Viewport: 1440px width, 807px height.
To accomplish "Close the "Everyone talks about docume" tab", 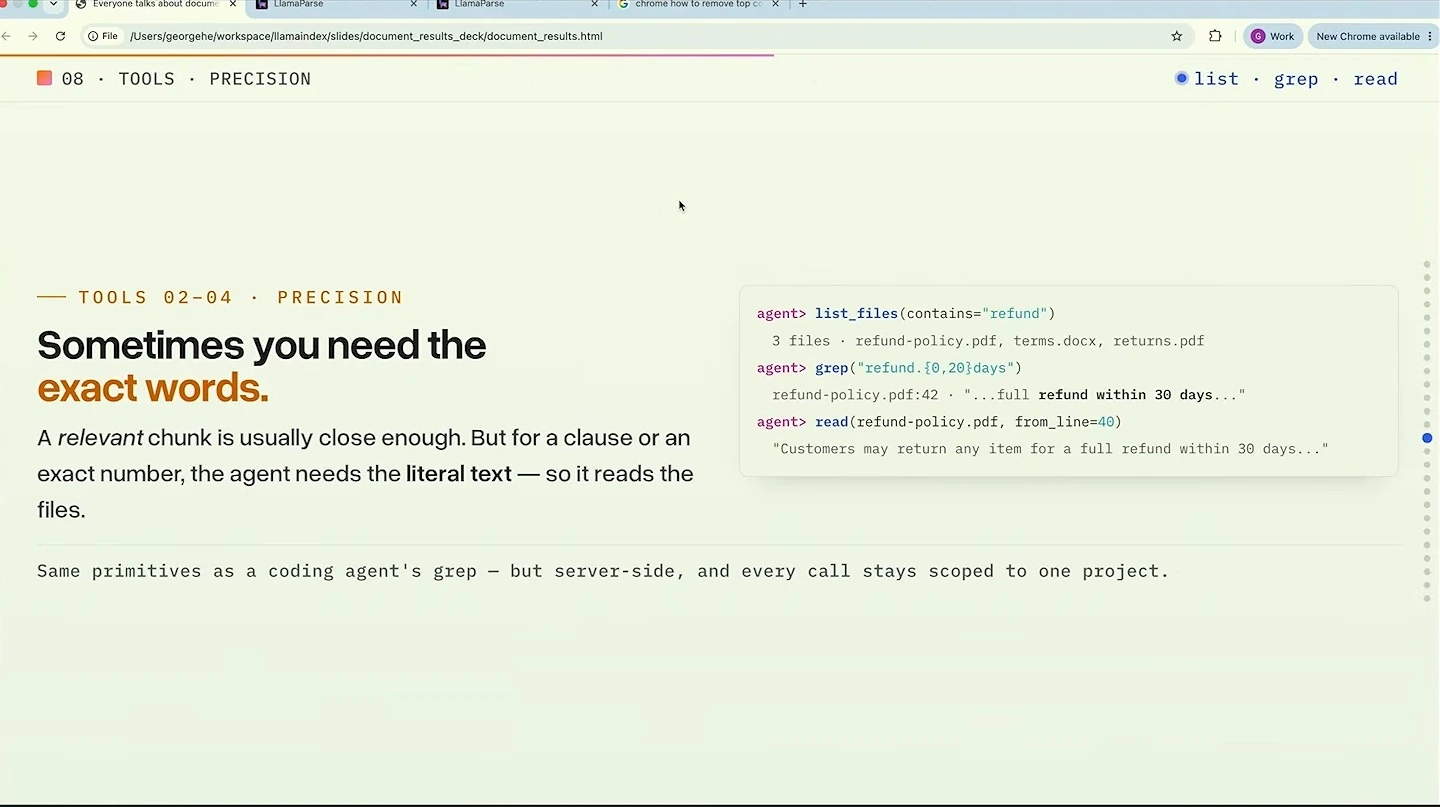I will 233,5.
